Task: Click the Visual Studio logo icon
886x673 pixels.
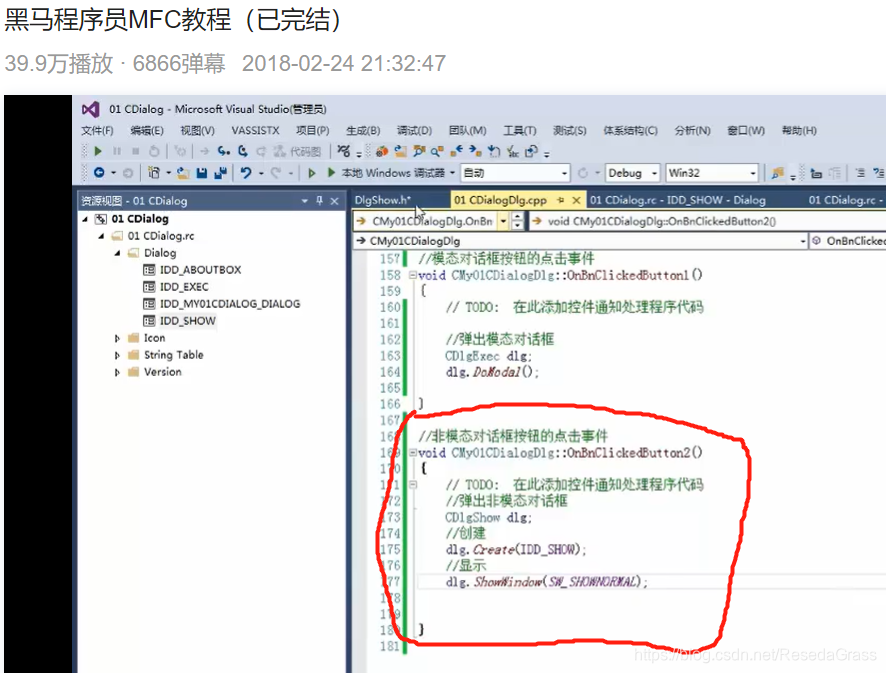Action: 91,109
